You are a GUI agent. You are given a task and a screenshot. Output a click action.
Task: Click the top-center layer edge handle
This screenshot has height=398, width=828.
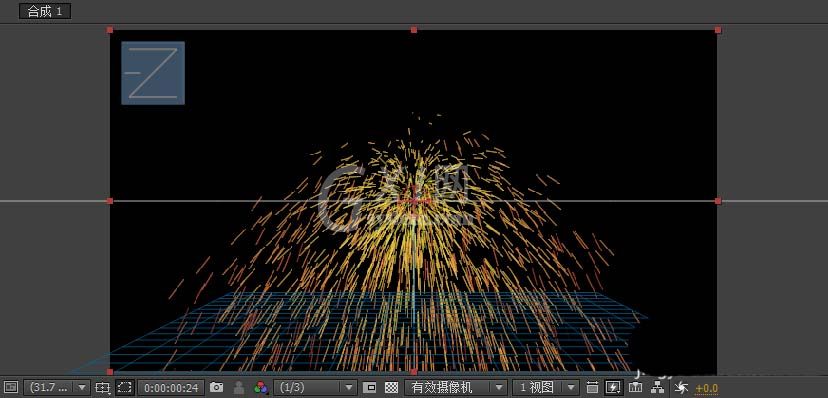coord(414,30)
